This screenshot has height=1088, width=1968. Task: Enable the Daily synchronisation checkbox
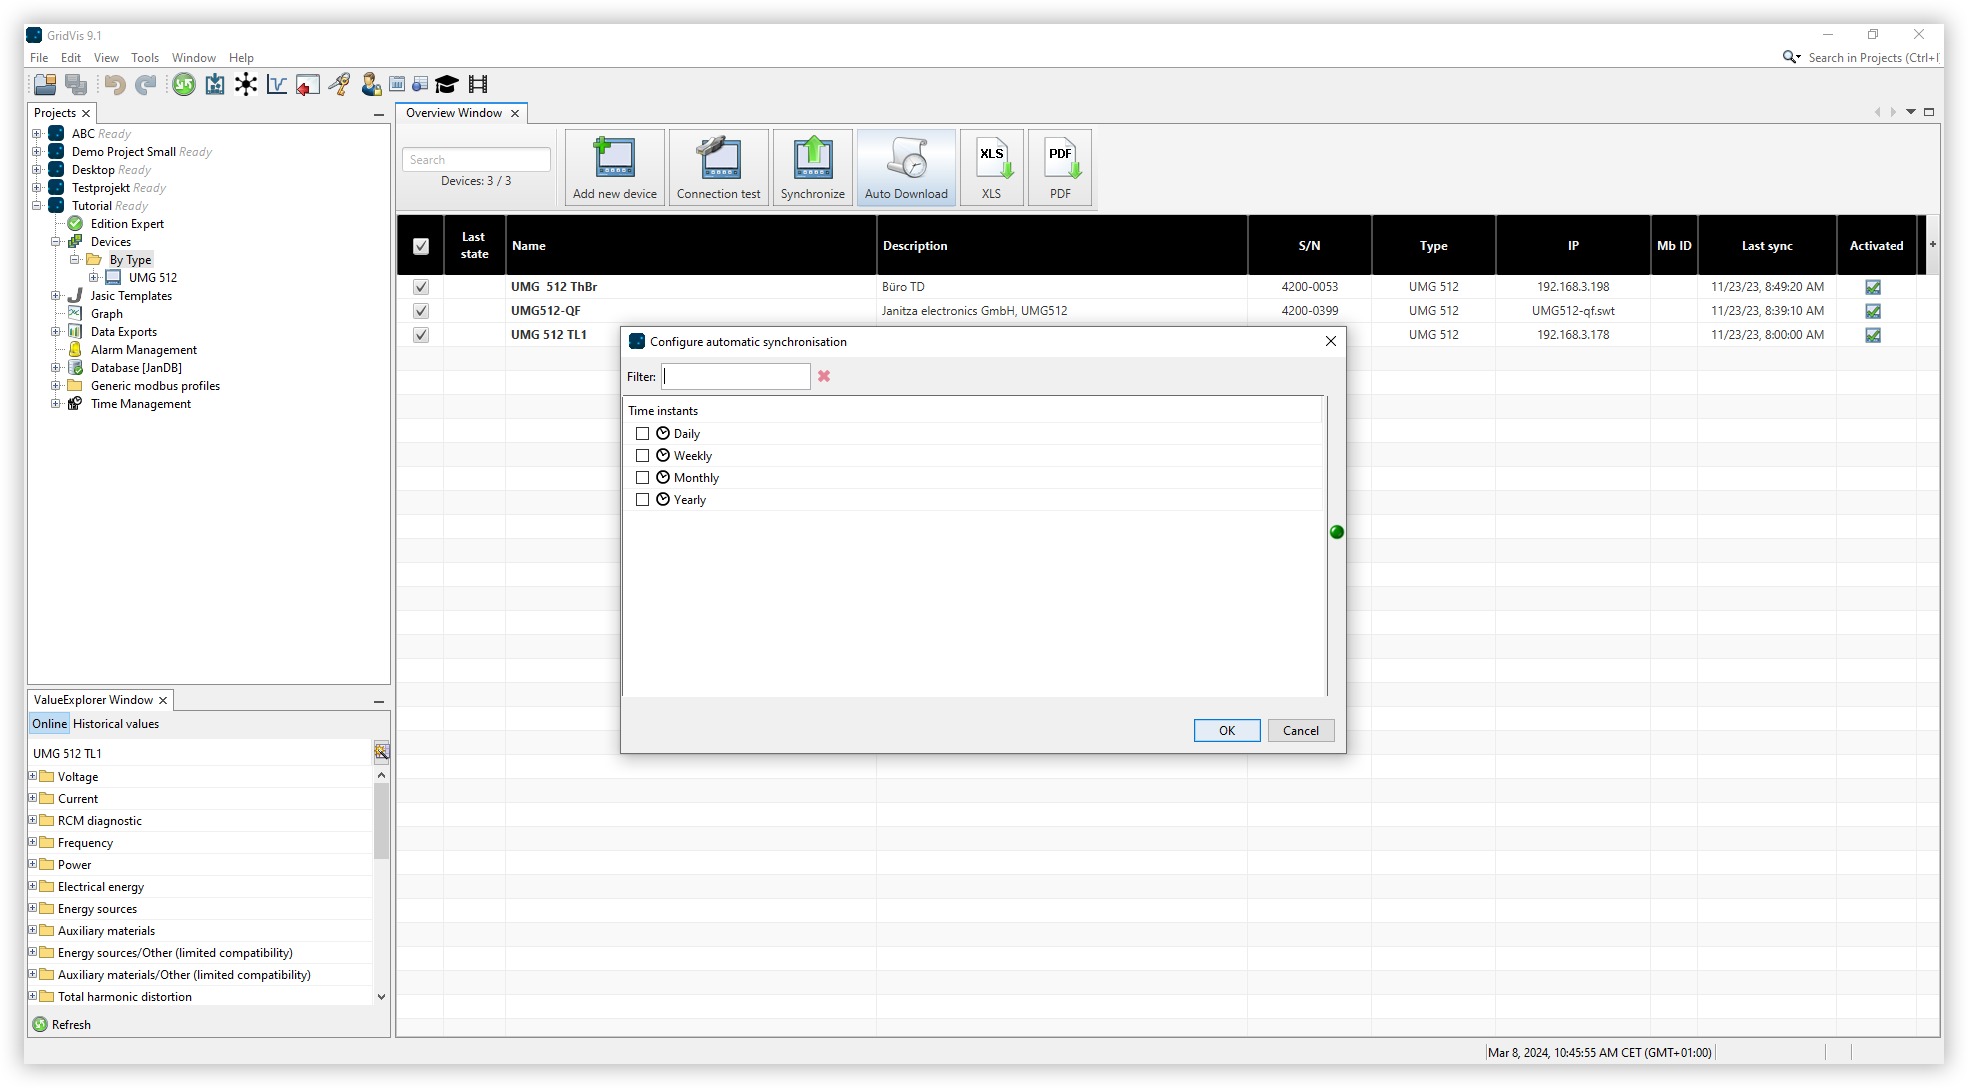pyautogui.click(x=643, y=433)
